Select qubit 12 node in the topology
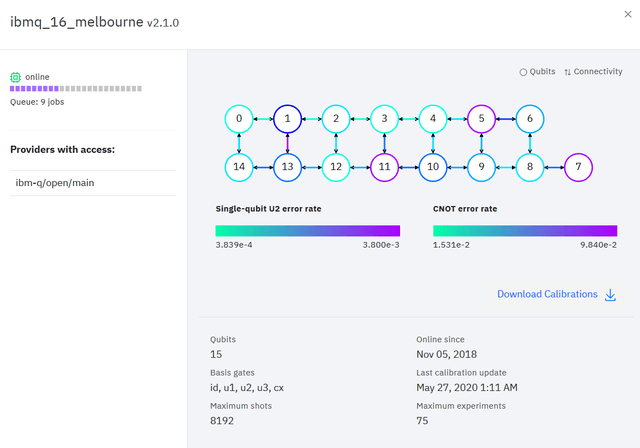Image resolution: width=640 pixels, height=448 pixels. coord(336,167)
